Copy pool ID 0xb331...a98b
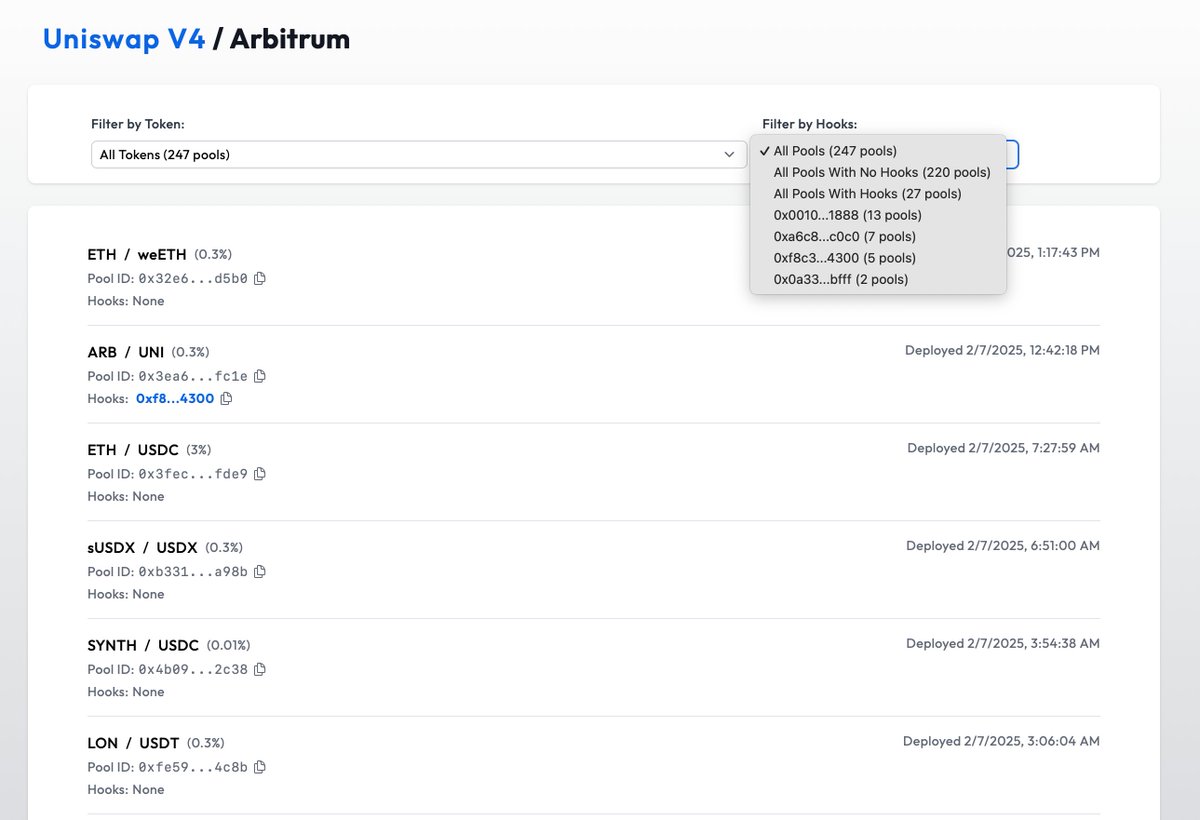This screenshot has height=820, width=1200. (x=260, y=572)
